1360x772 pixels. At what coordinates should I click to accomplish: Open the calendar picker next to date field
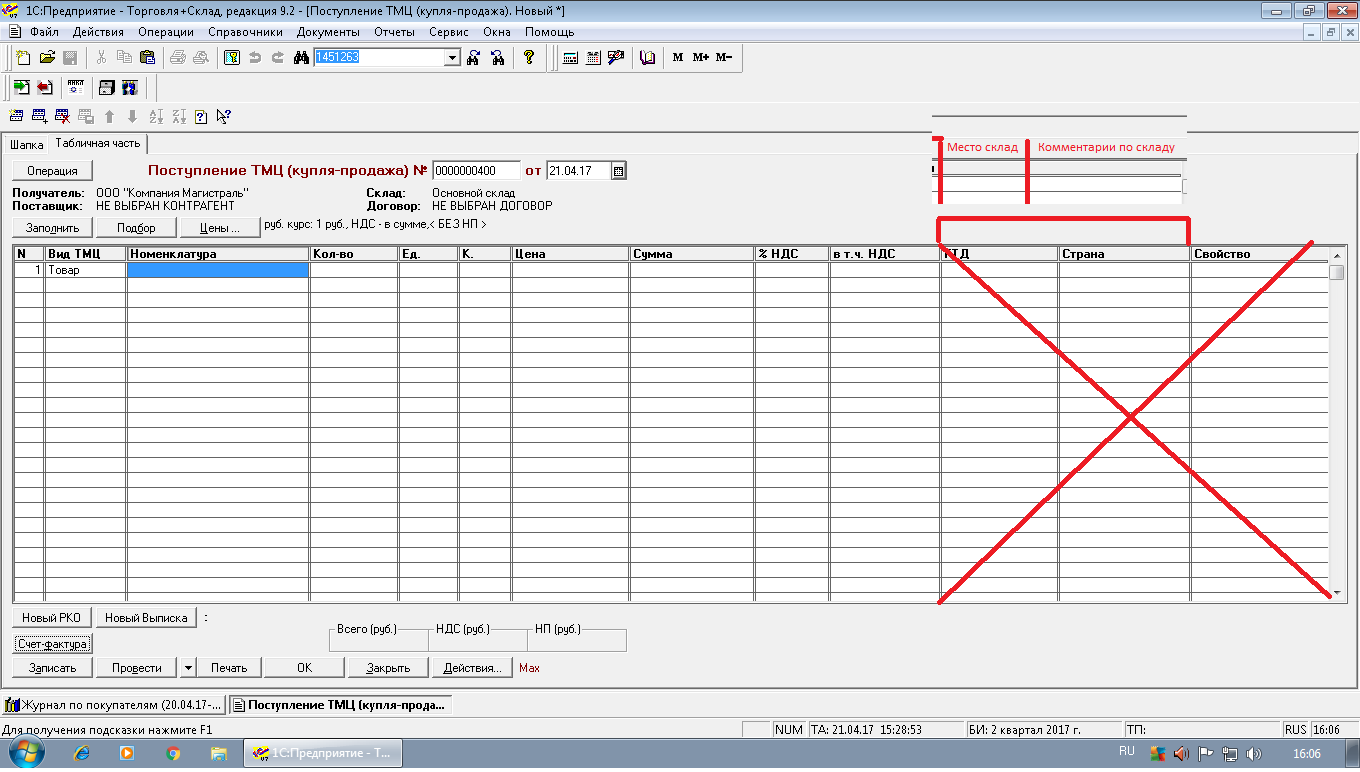point(618,171)
